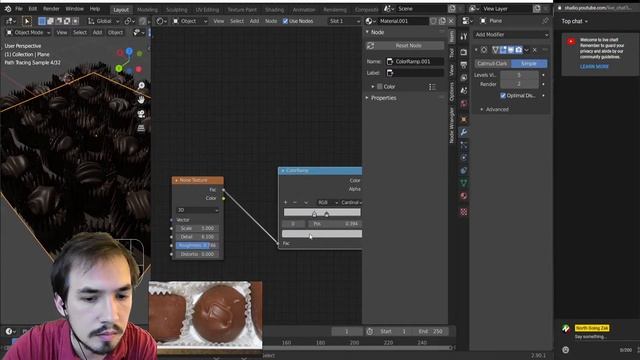This screenshot has width=640, height=360.
Task: Select Catmull-Clark subdivision type
Action: click(x=493, y=64)
